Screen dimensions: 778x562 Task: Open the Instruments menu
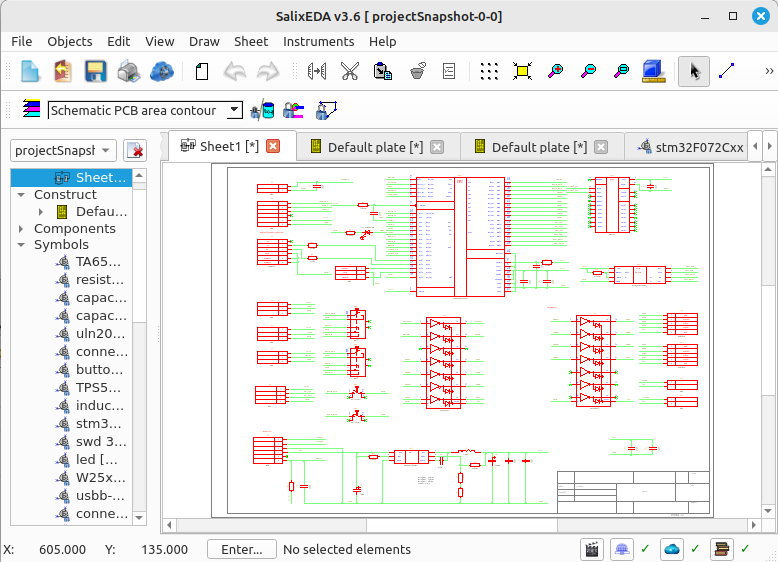coord(319,42)
